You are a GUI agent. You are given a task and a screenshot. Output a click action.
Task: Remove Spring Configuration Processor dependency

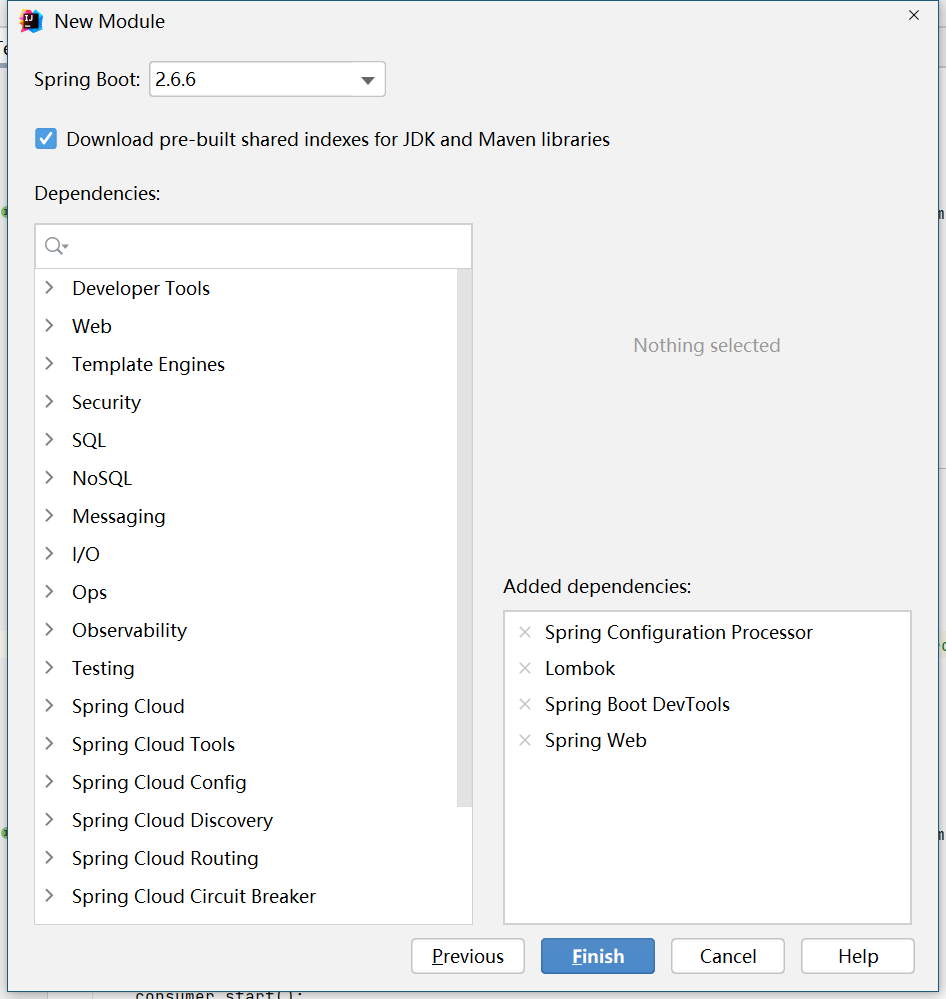click(x=525, y=632)
